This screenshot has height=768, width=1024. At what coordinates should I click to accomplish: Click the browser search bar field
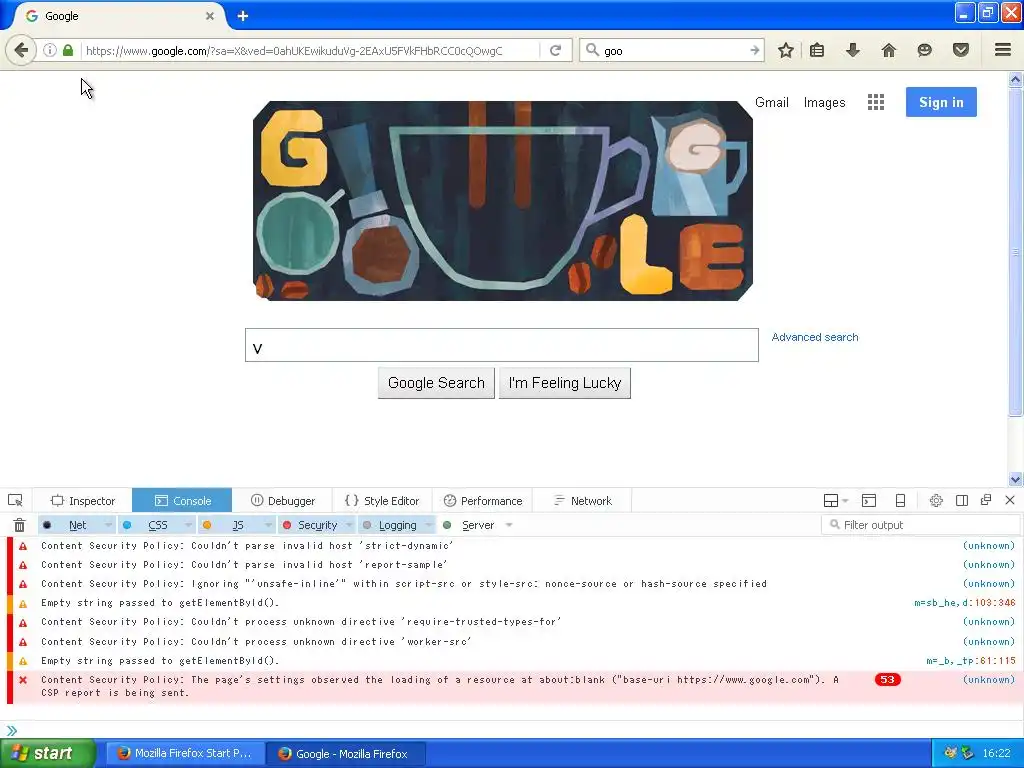point(673,50)
